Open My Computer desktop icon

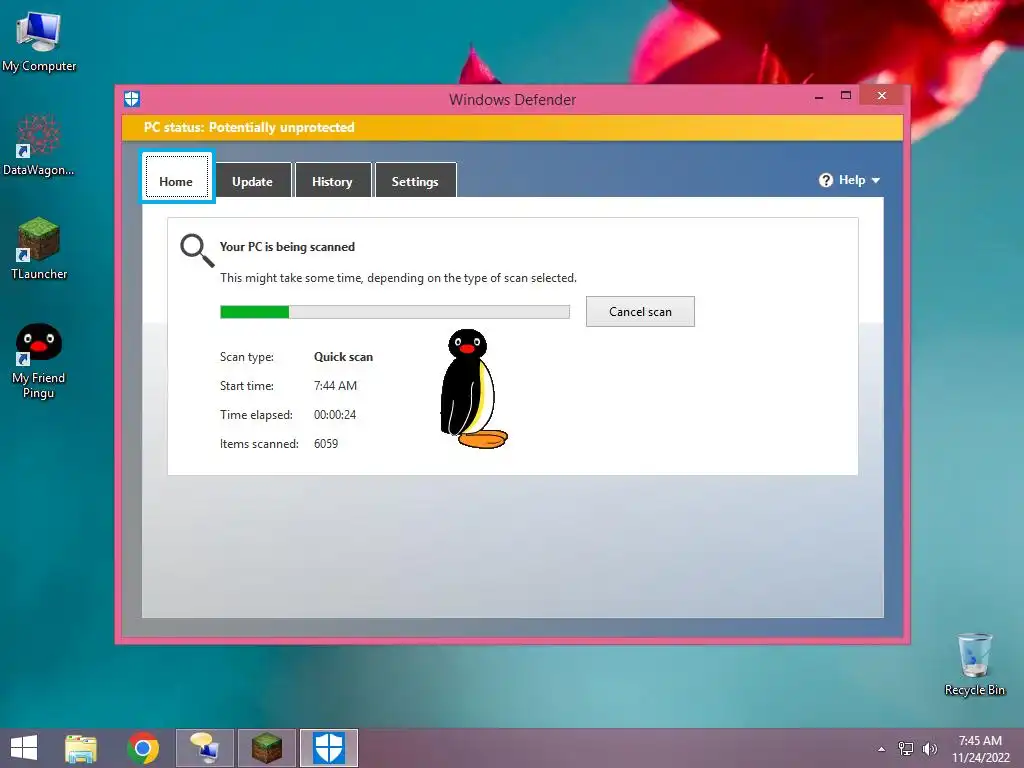39,40
